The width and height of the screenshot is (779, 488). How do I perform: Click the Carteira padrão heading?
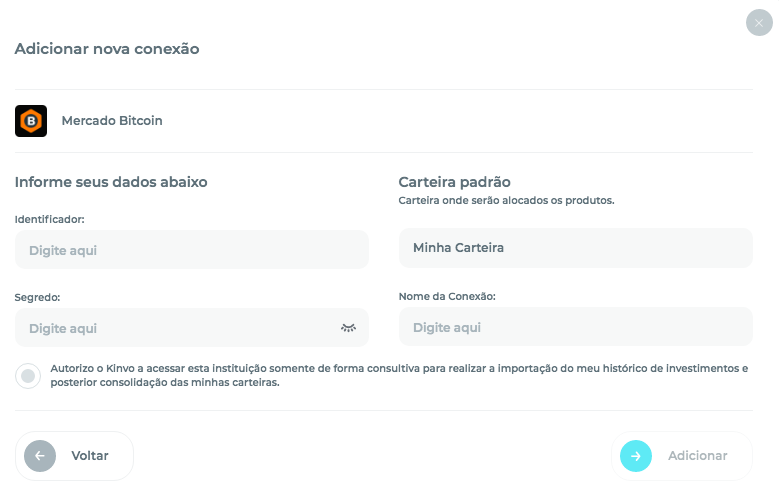(x=455, y=182)
